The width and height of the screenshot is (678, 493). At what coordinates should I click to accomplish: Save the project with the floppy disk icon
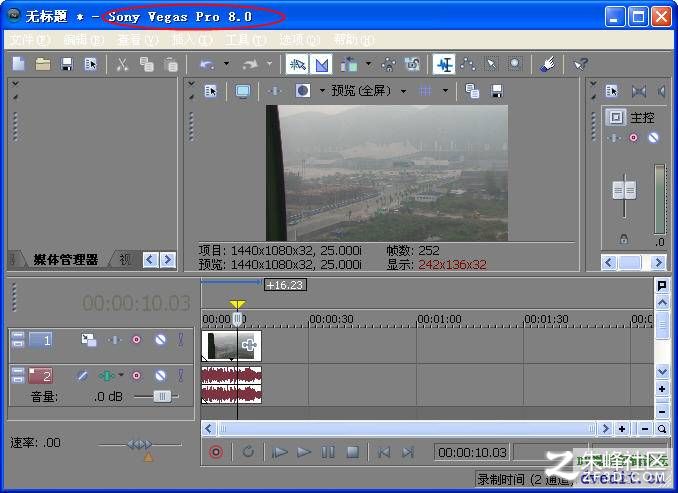point(67,64)
